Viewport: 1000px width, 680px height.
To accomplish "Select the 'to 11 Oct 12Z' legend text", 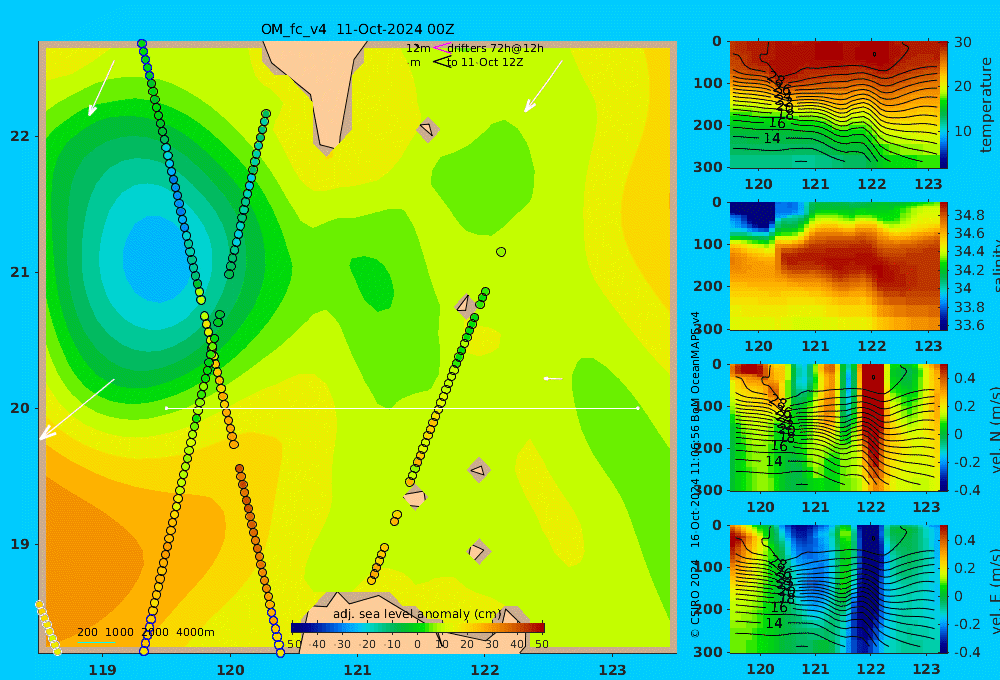I will tap(485, 63).
